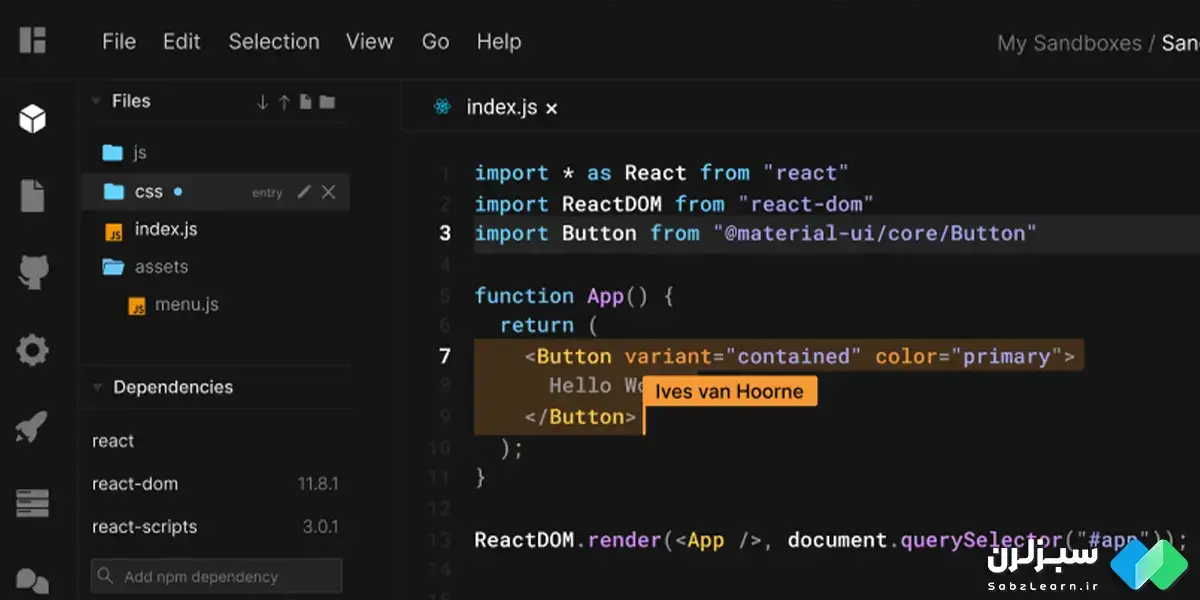Click the rocket deployment icon
This screenshot has height=600, width=1200.
33,427
